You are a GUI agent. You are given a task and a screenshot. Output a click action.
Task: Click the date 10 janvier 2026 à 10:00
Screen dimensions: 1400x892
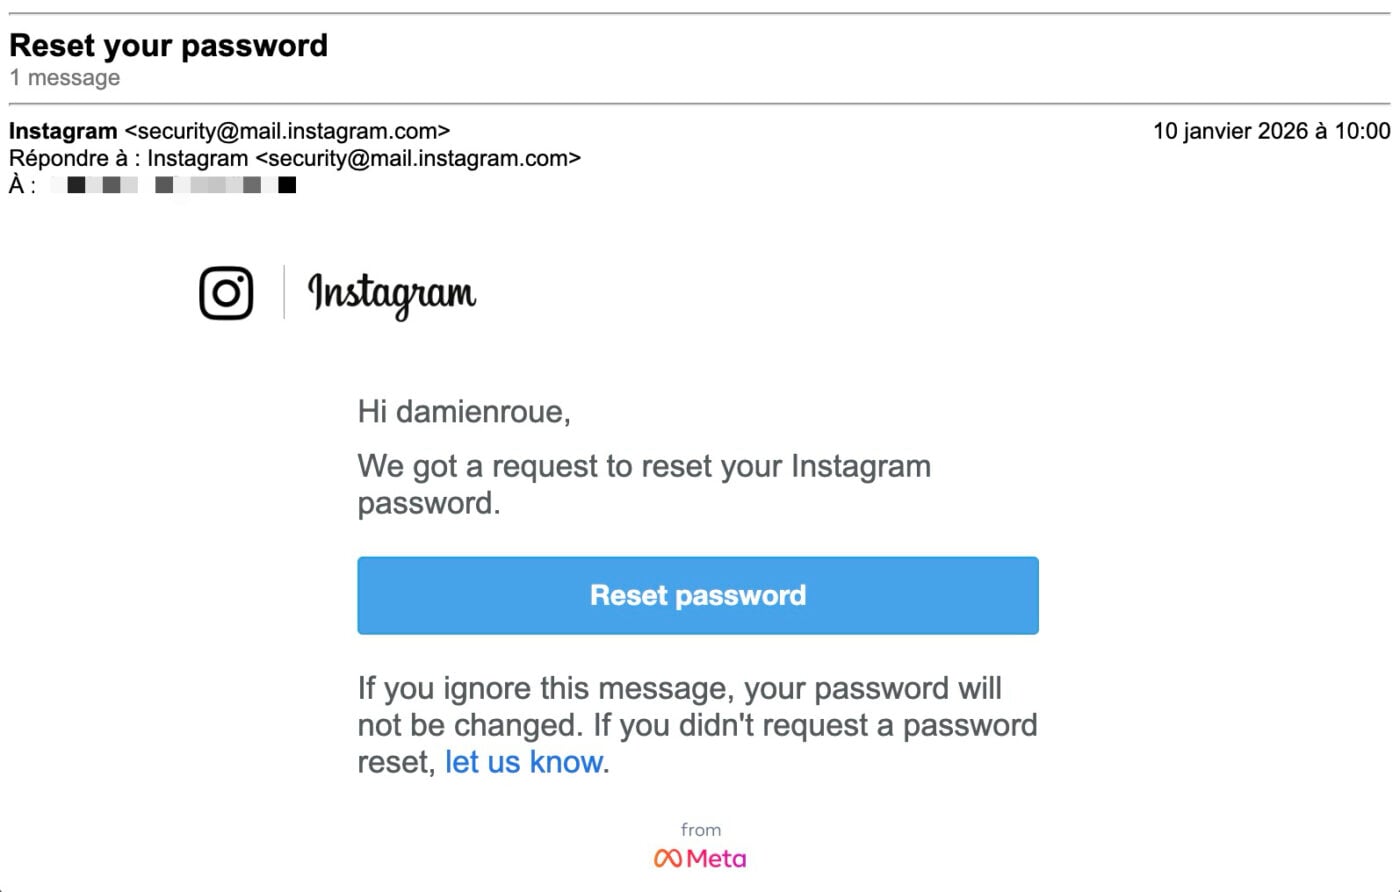1271,131
